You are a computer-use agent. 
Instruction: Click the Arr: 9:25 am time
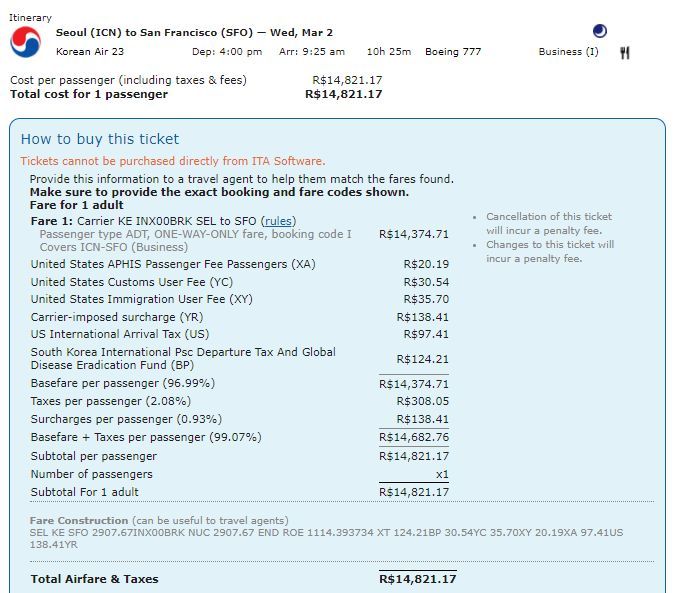click(x=312, y=52)
